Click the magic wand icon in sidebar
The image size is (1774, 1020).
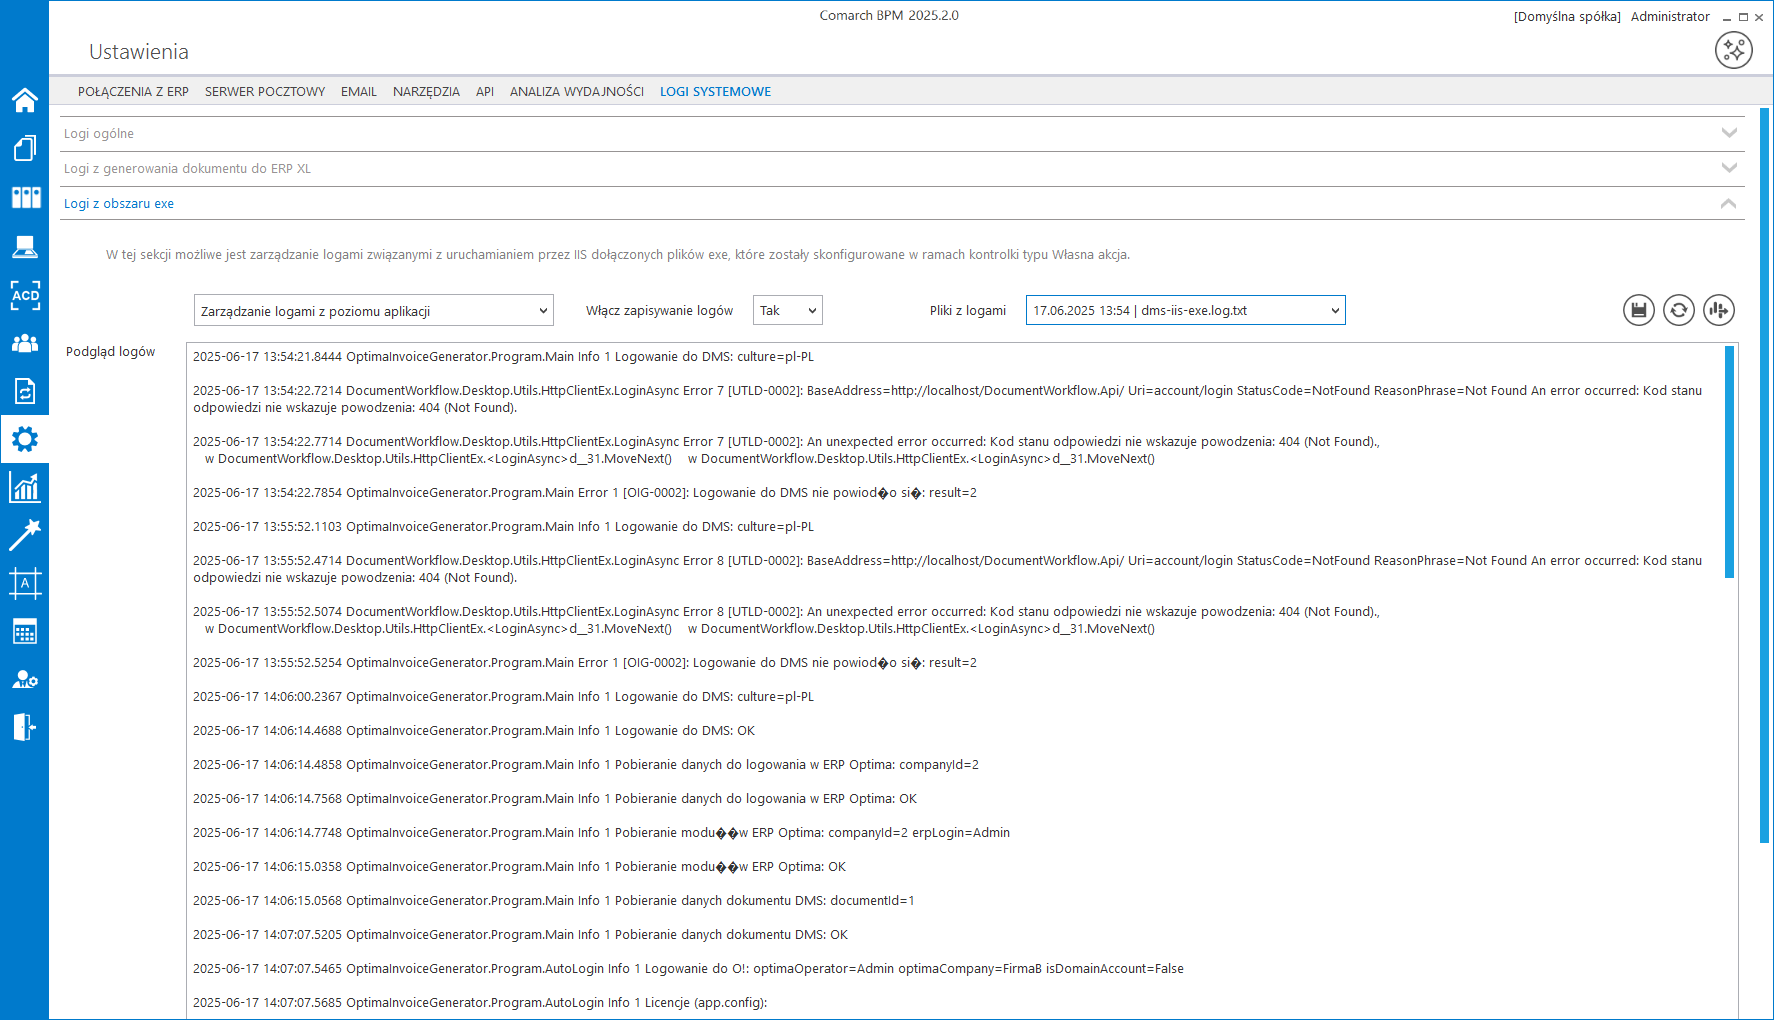point(24,535)
